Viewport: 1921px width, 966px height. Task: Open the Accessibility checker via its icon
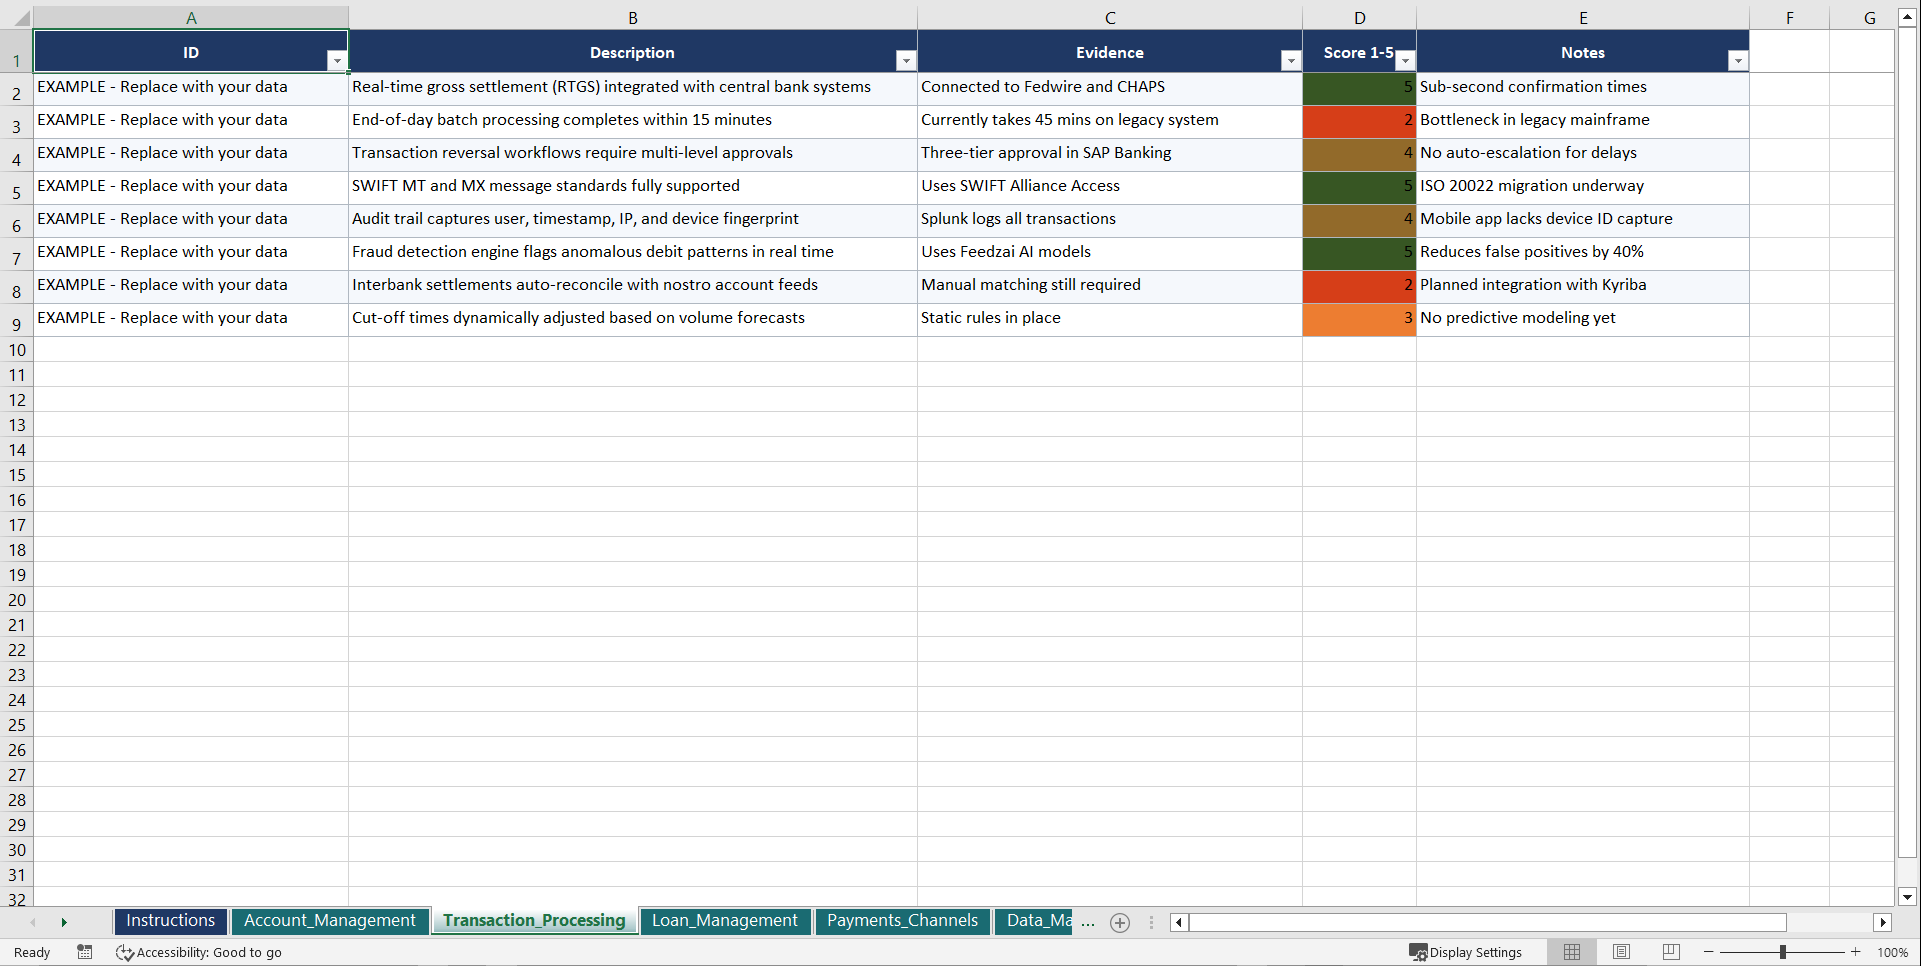(x=125, y=952)
